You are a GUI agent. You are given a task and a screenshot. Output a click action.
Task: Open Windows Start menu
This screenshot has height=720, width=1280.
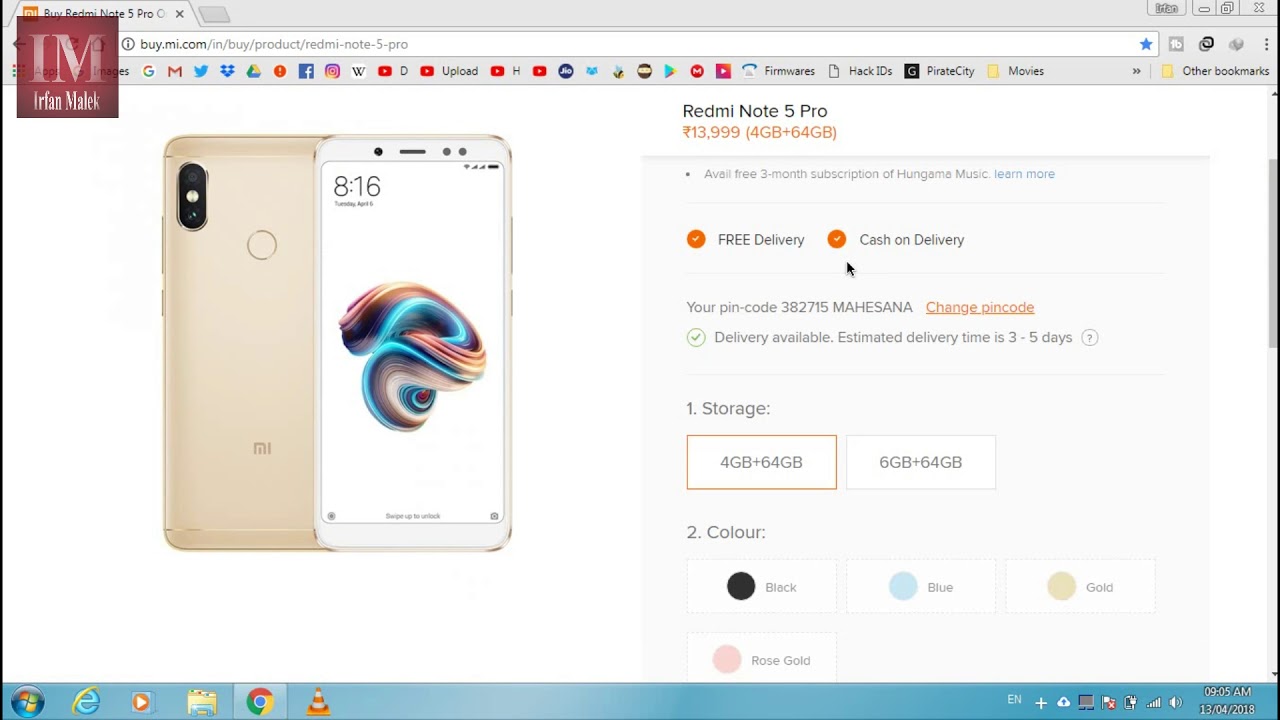coord(26,702)
